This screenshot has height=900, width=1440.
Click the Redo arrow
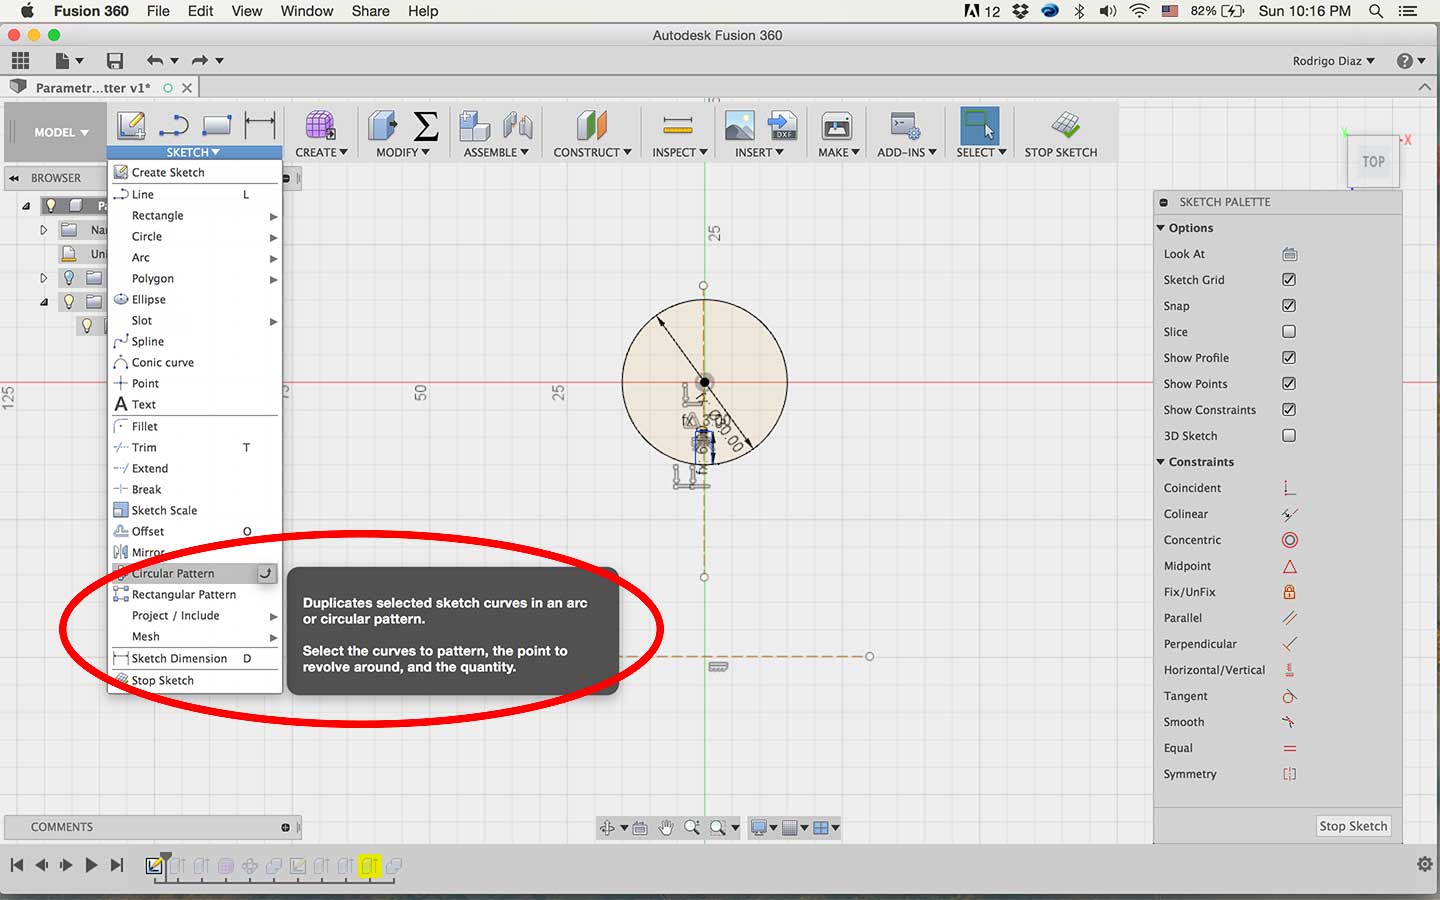200,61
